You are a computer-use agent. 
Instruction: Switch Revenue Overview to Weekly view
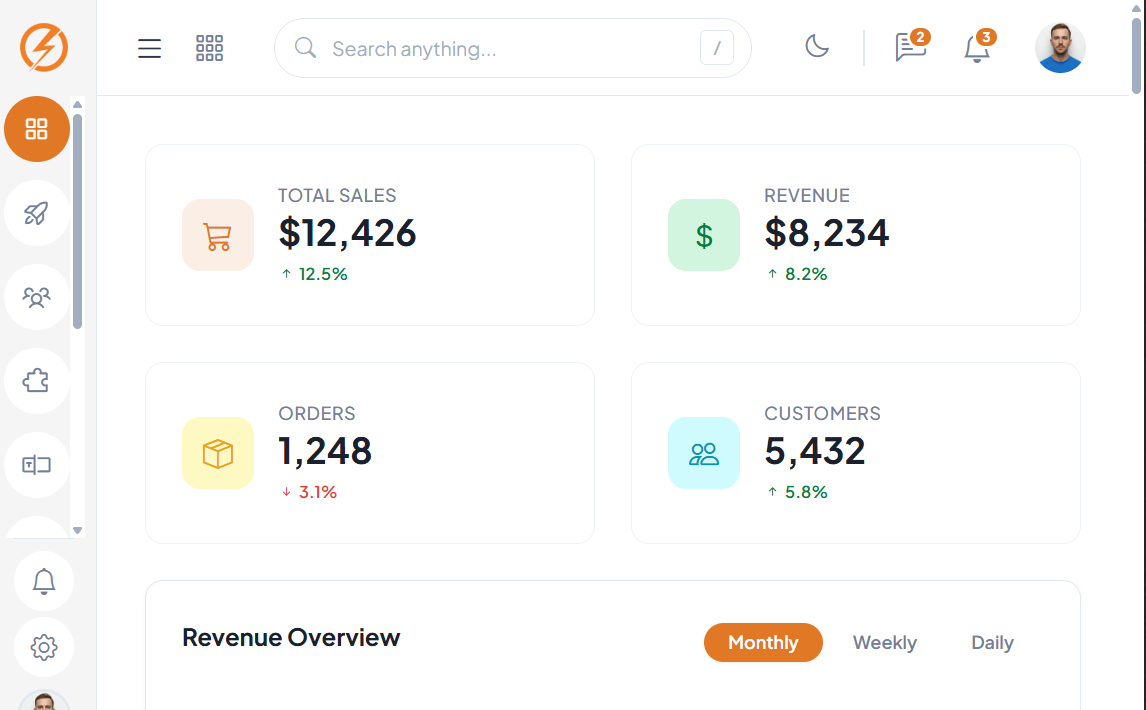point(884,642)
